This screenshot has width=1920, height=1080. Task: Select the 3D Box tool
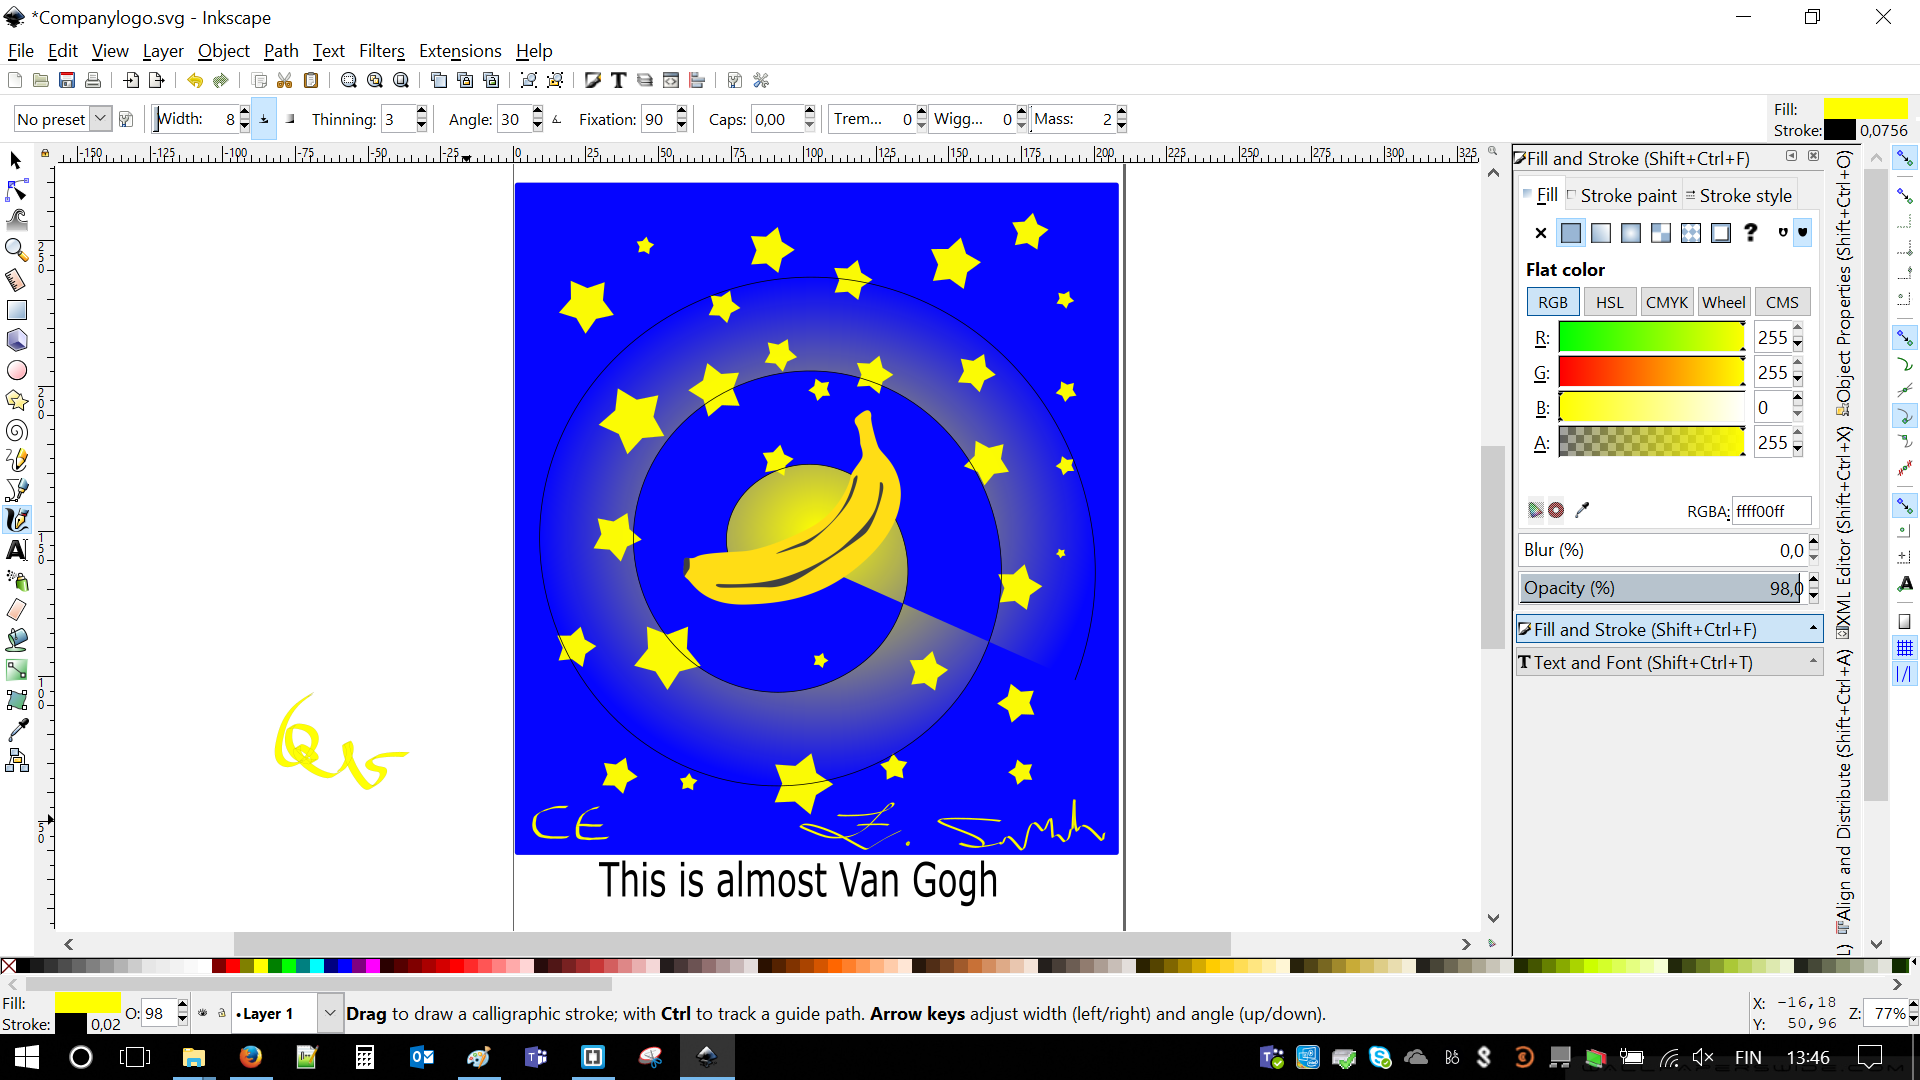click(16, 340)
